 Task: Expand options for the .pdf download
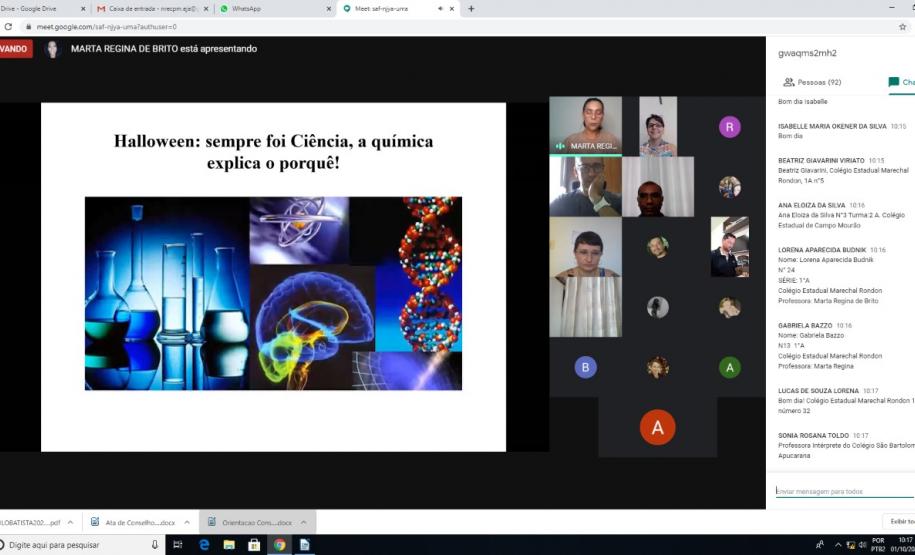(70, 522)
